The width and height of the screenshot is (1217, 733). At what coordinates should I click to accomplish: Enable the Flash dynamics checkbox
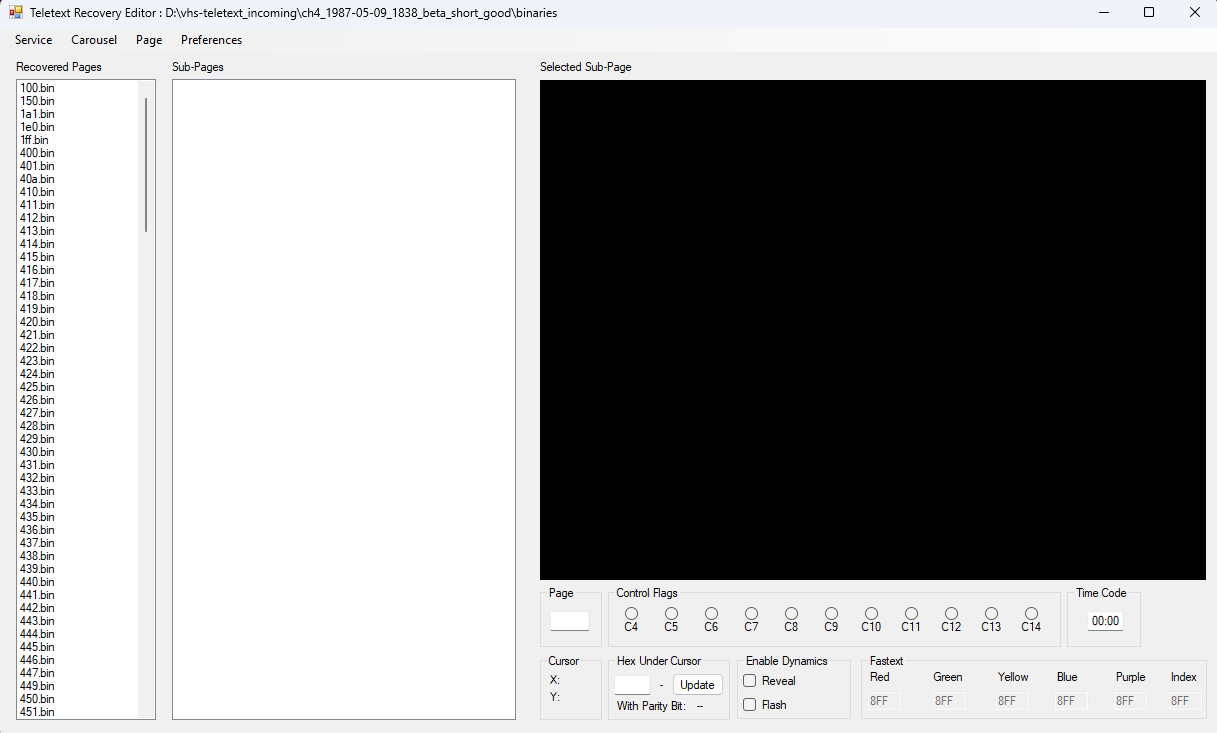coord(749,704)
